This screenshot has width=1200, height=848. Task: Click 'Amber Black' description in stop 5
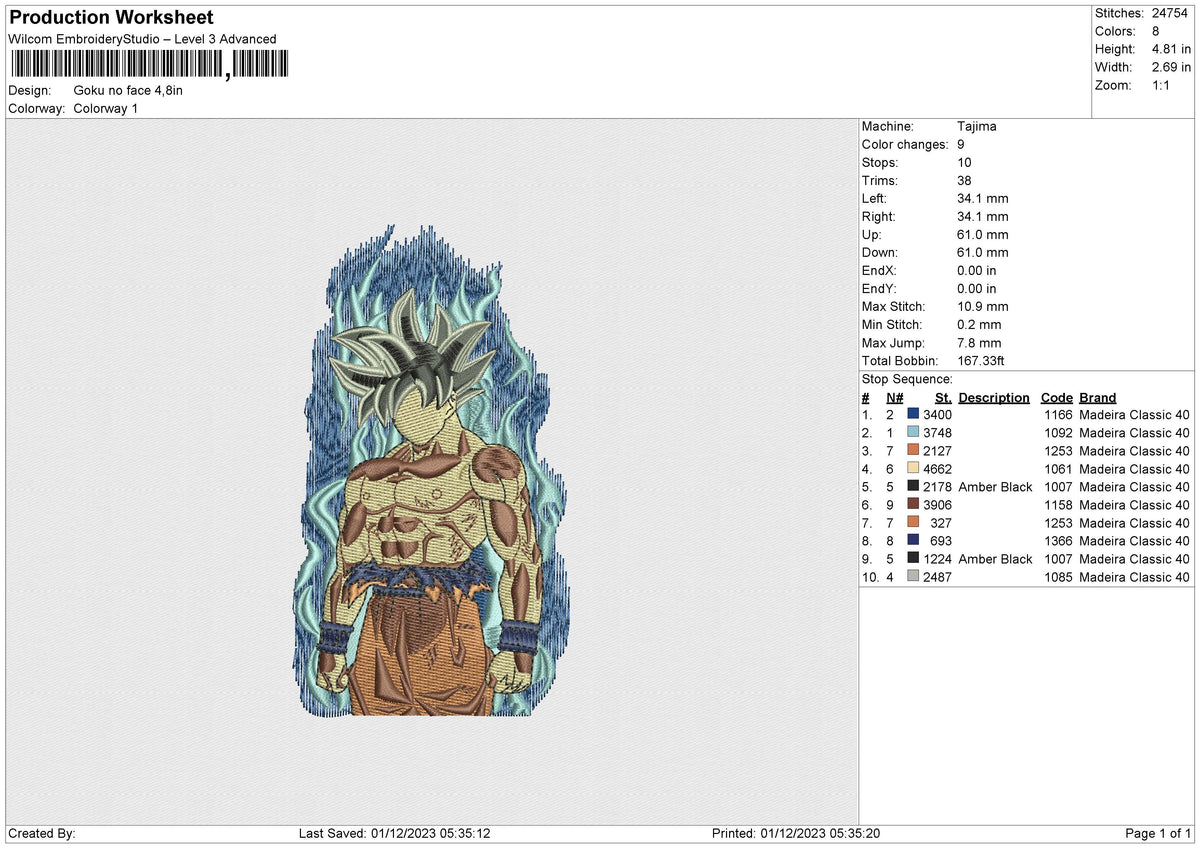[995, 486]
